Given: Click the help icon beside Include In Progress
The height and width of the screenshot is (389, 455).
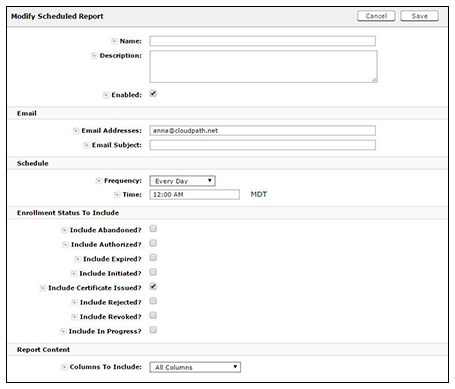Looking at the screenshot, I should (63, 331).
